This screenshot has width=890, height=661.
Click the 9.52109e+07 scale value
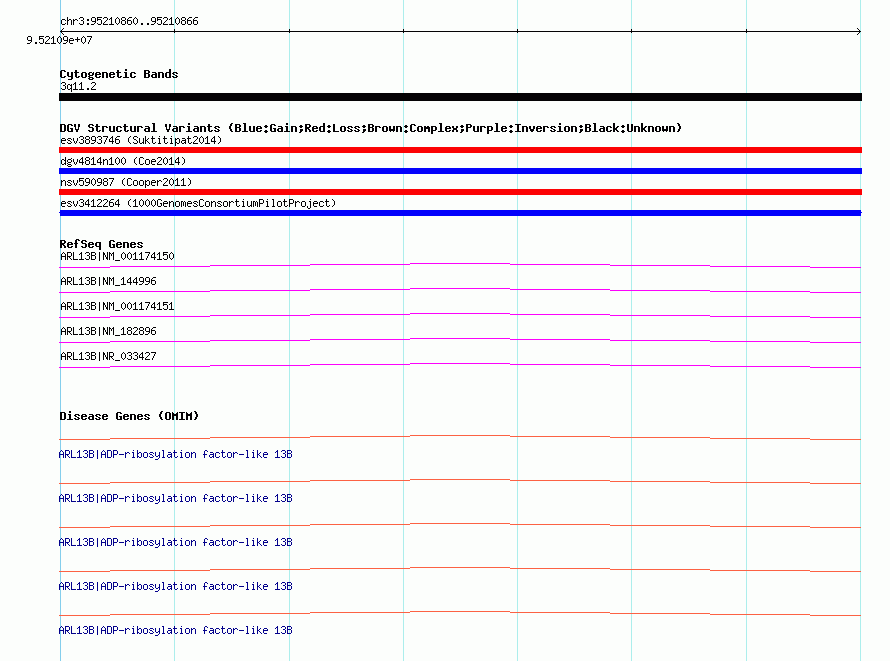tap(59, 40)
